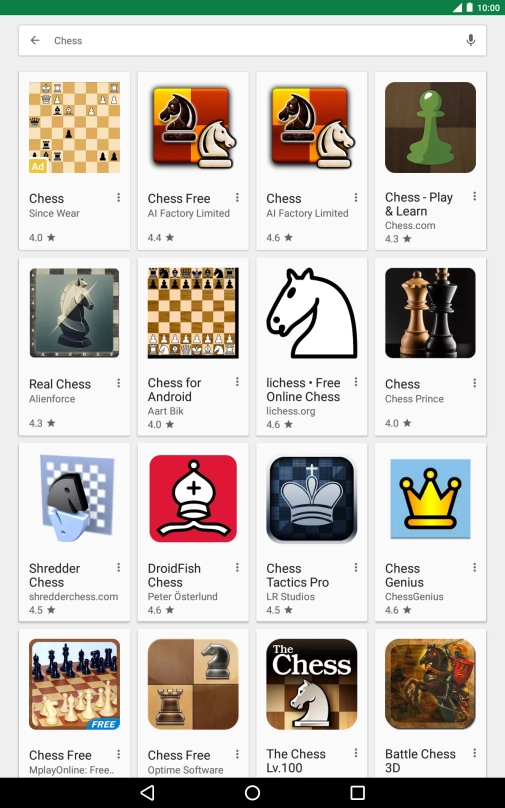Viewport: 505px width, 808px height.
Task: Open Chess Tactics Pro king icon
Action: [x=312, y=498]
